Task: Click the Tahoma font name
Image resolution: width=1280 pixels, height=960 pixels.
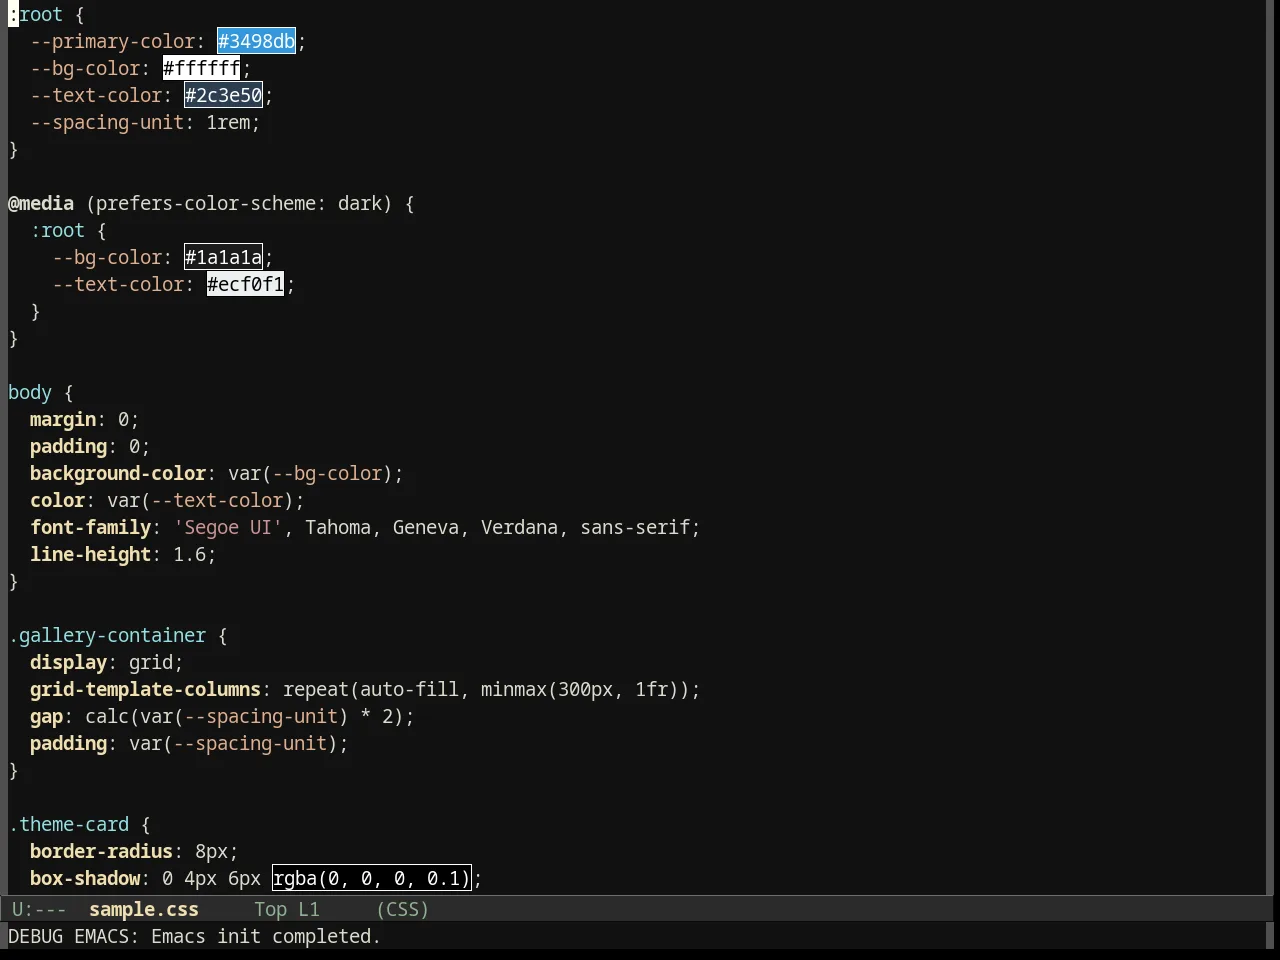Action: pos(338,527)
